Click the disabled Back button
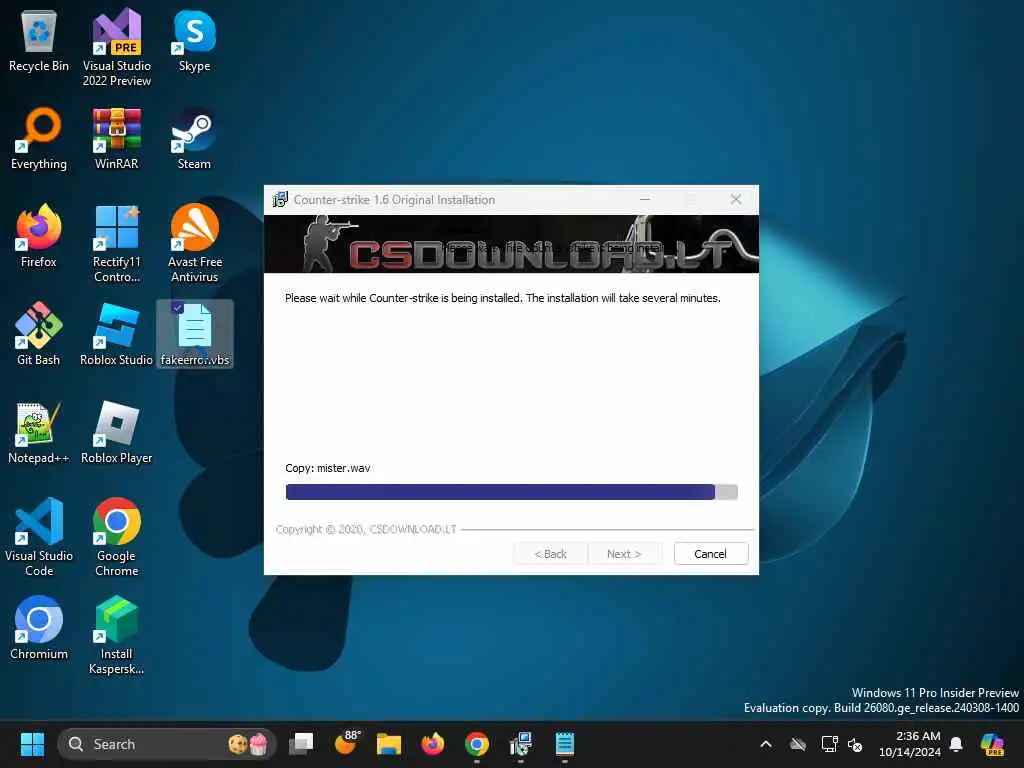The image size is (1024, 768). 551,554
